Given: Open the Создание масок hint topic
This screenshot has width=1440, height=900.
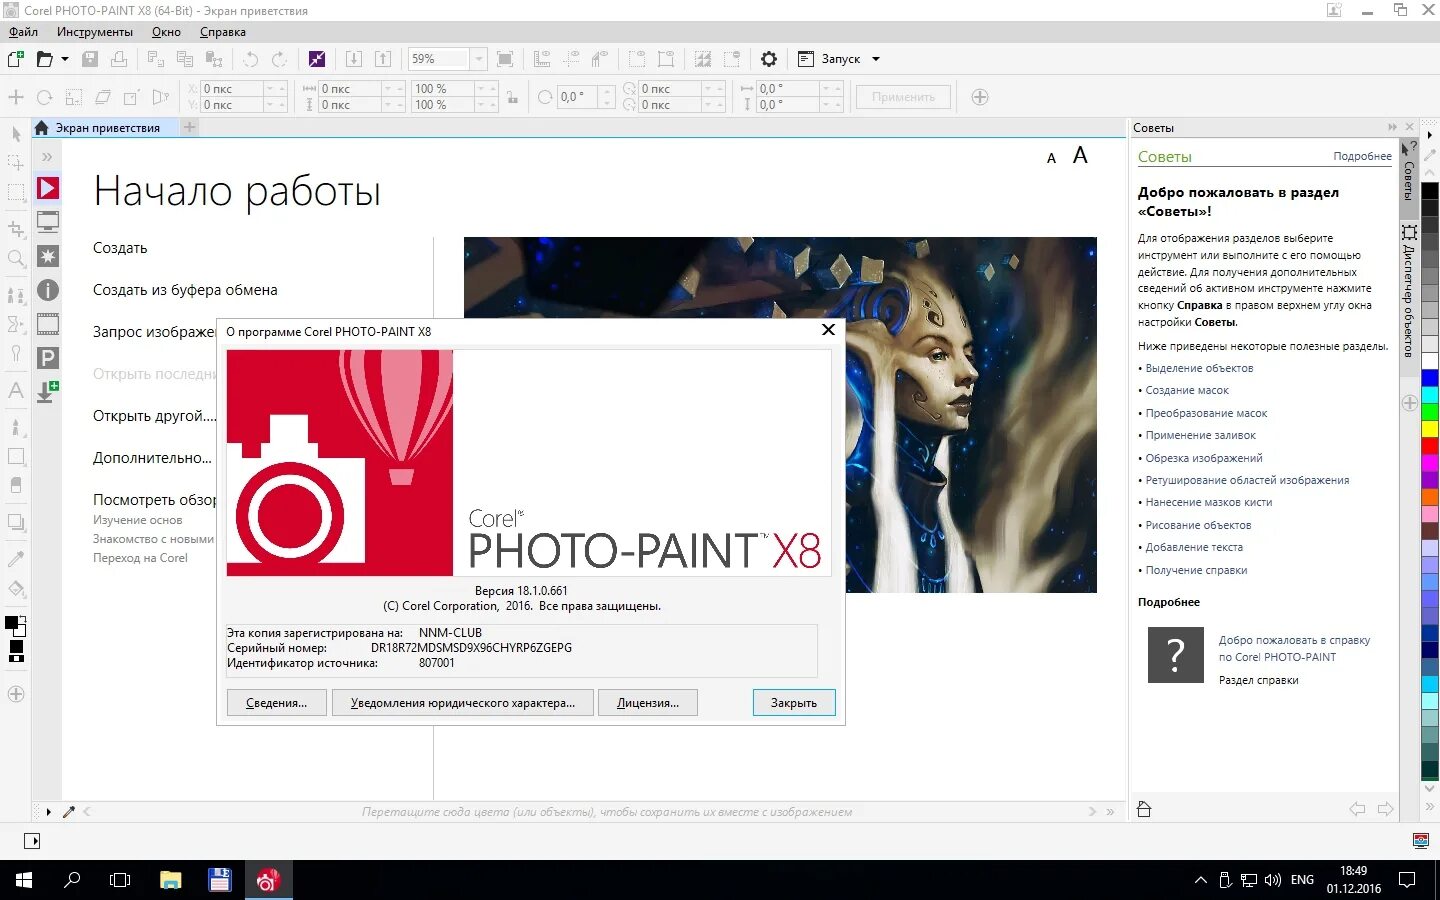Looking at the screenshot, I should tap(1187, 390).
